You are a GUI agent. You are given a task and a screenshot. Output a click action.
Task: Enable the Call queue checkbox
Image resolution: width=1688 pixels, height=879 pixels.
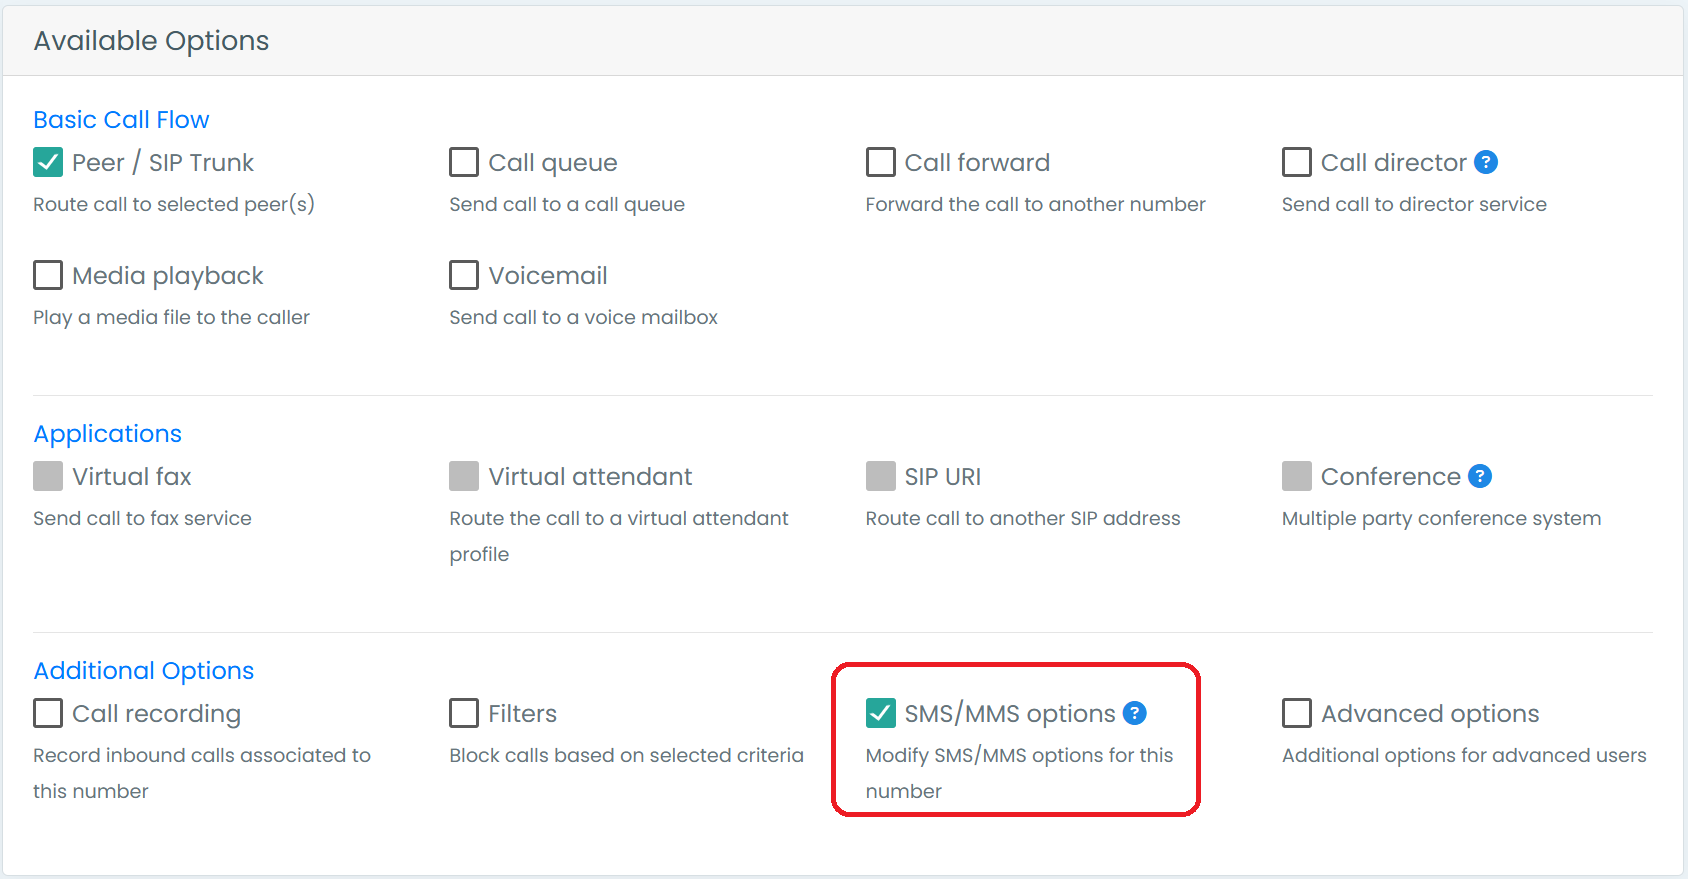(464, 162)
